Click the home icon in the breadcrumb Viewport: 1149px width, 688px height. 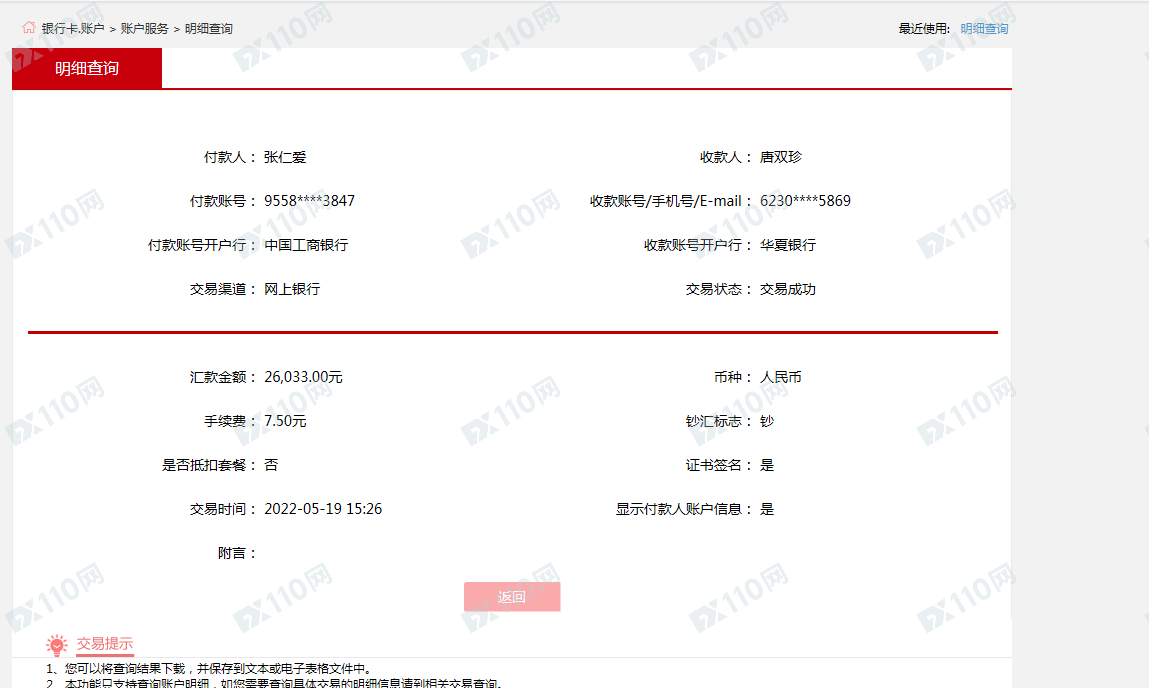pos(28,28)
